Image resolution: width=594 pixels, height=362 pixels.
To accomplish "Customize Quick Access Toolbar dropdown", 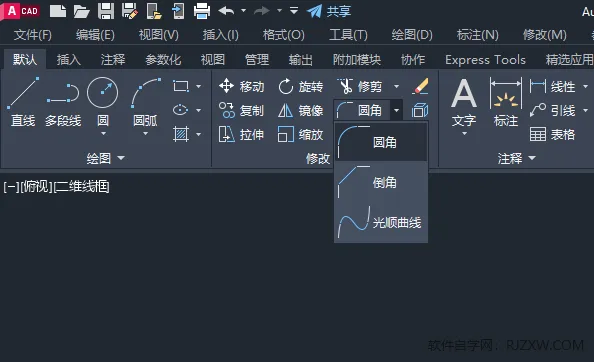I will (x=294, y=11).
